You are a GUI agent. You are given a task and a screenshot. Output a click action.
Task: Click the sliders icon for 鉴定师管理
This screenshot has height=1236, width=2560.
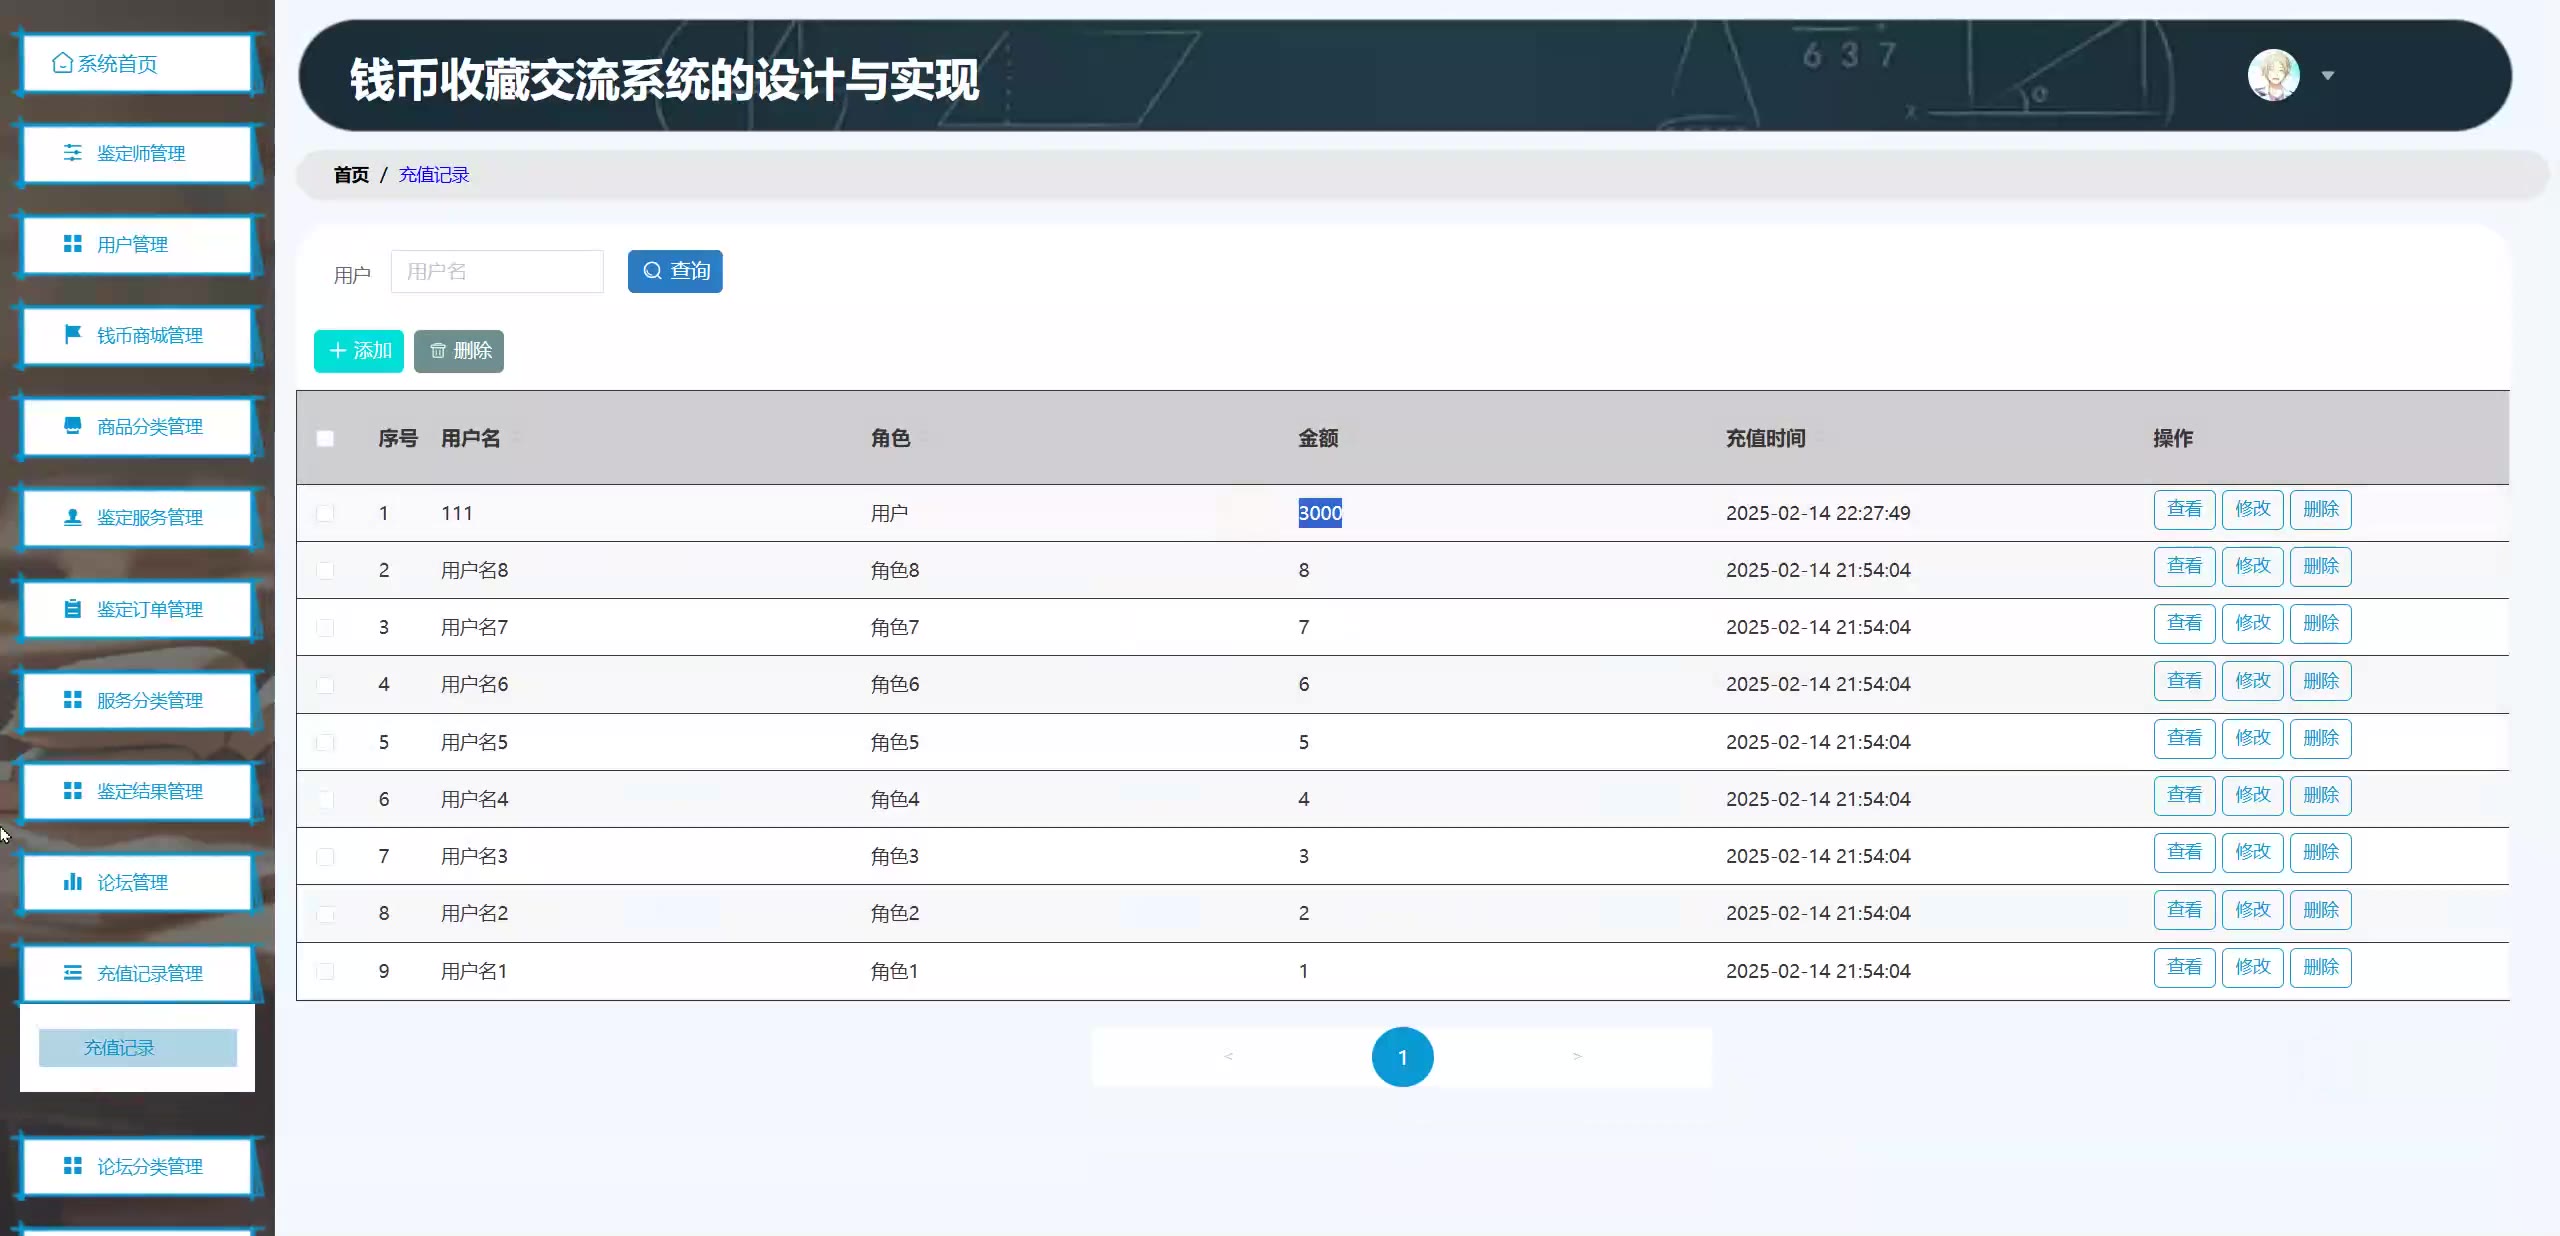coord(73,153)
